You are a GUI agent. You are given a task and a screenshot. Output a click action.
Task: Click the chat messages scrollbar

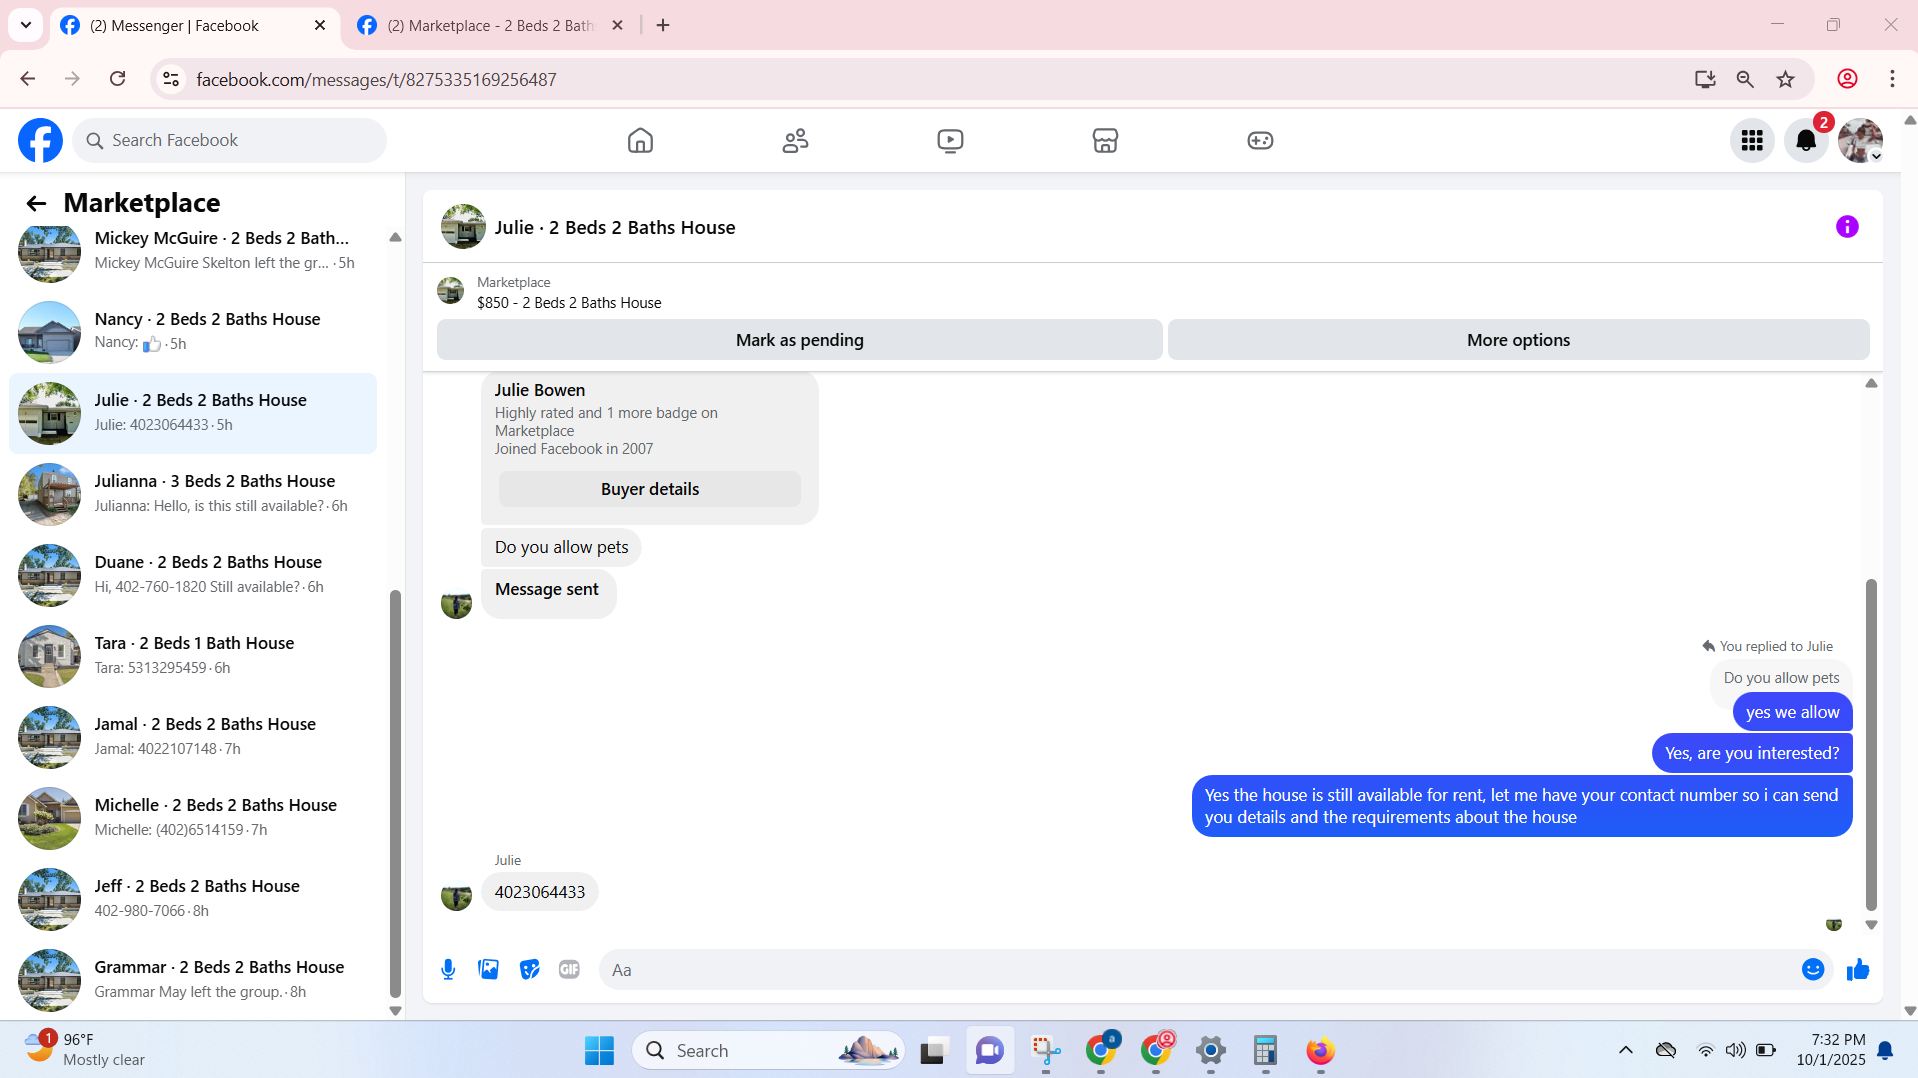pyautogui.click(x=1871, y=744)
